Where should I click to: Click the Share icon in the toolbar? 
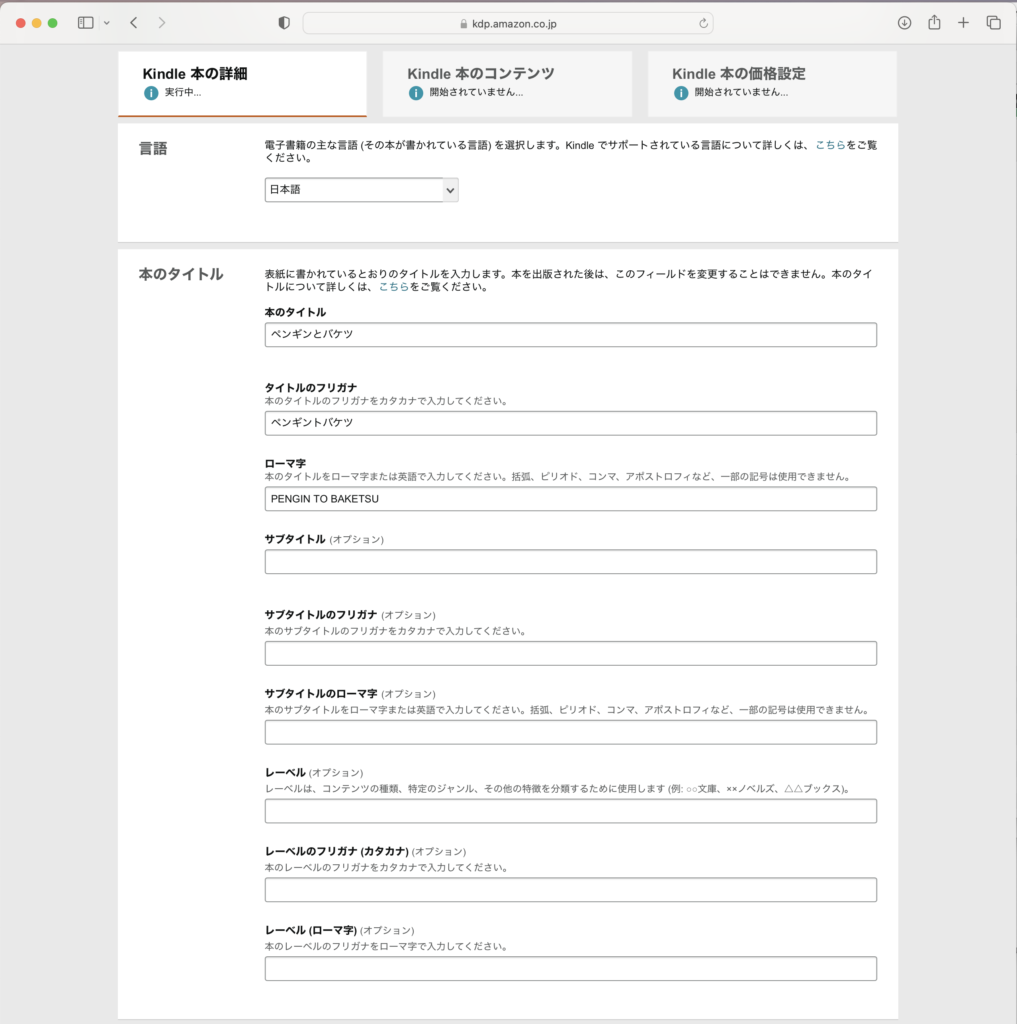[x=934, y=23]
